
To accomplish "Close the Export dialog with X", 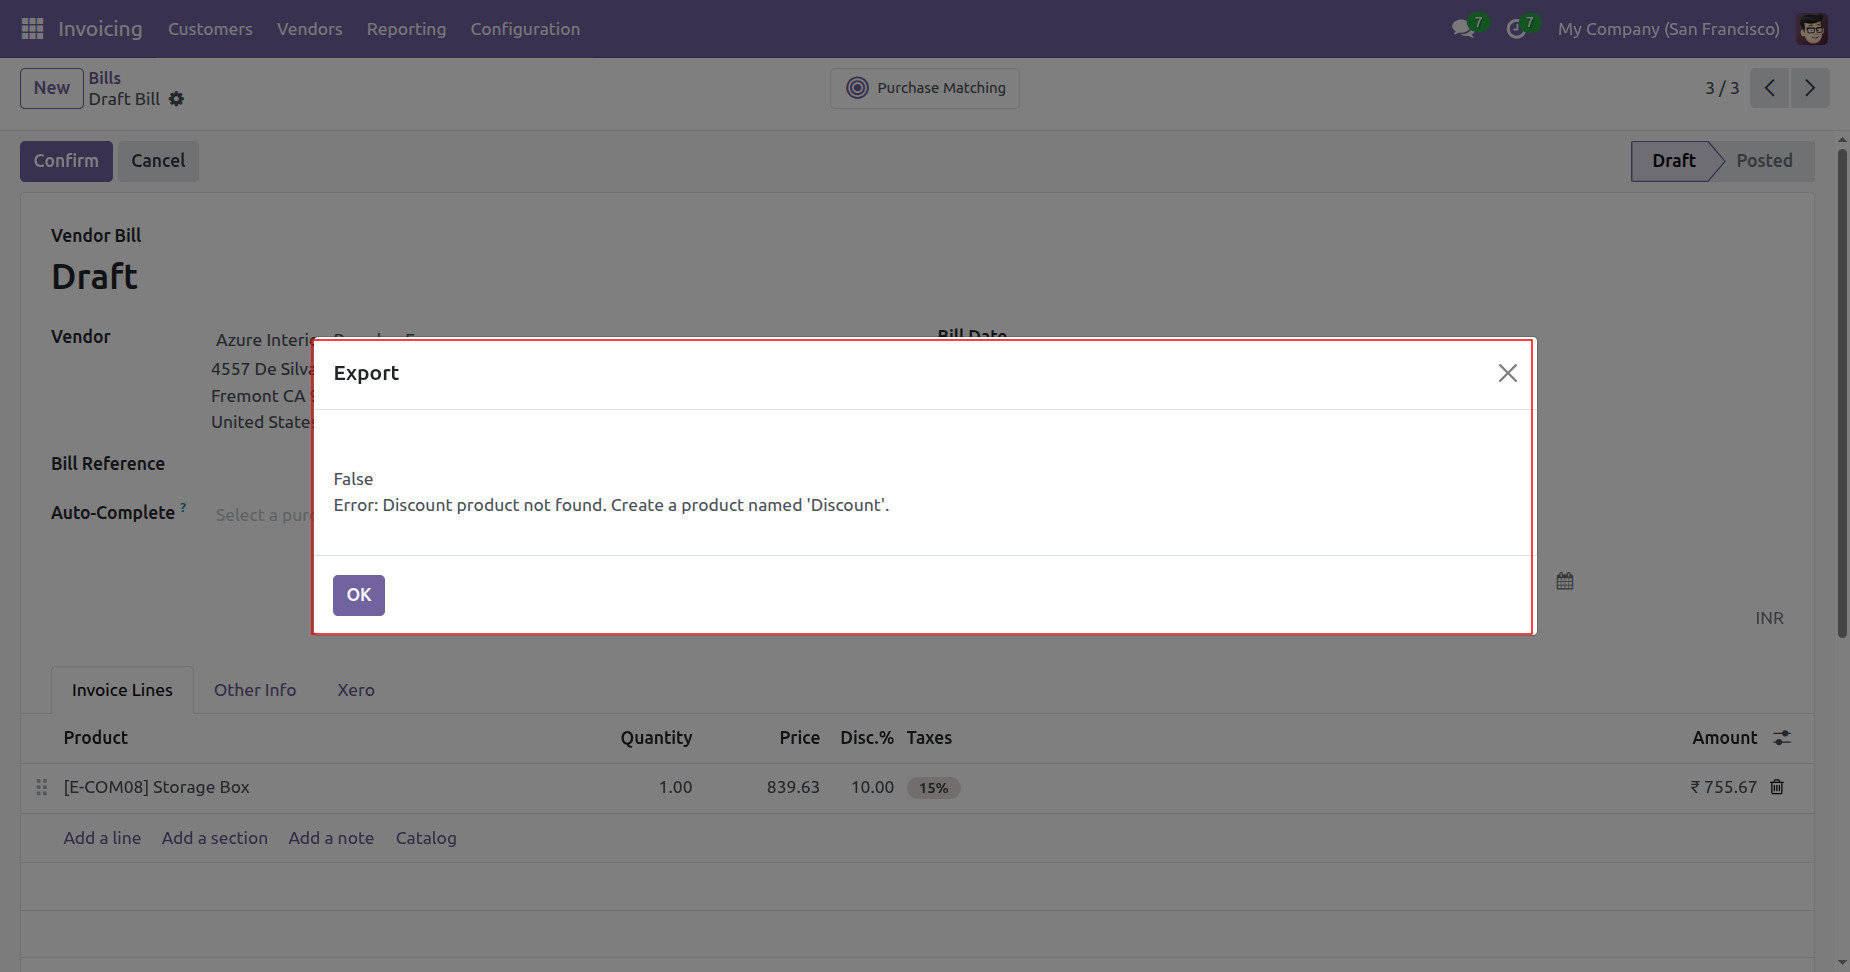I will pos(1508,373).
